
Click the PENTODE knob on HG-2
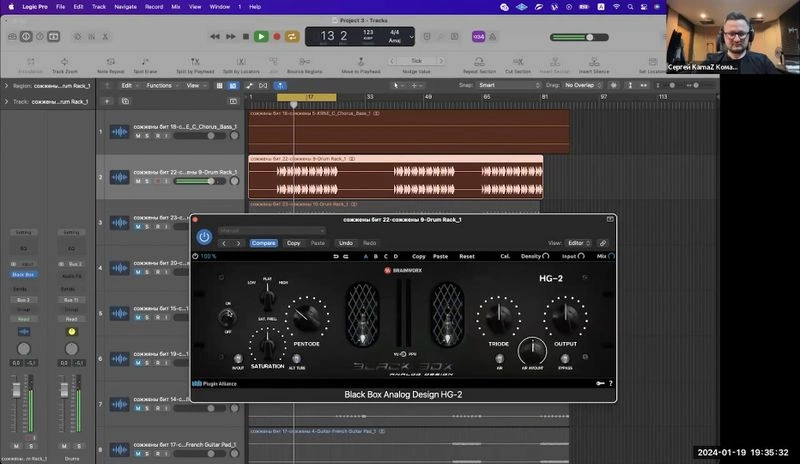click(307, 318)
